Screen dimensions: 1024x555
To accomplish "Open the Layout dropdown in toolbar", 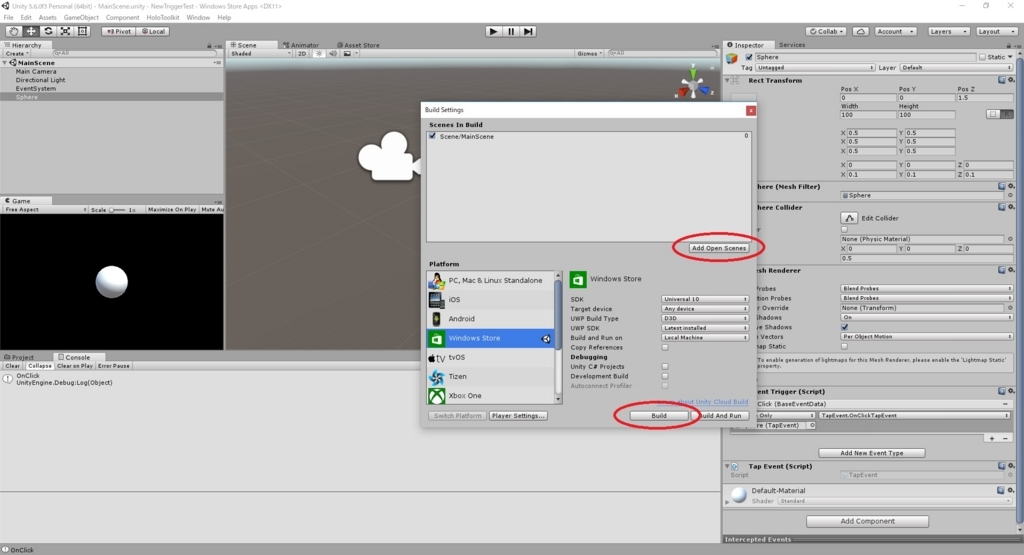I will 995,31.
